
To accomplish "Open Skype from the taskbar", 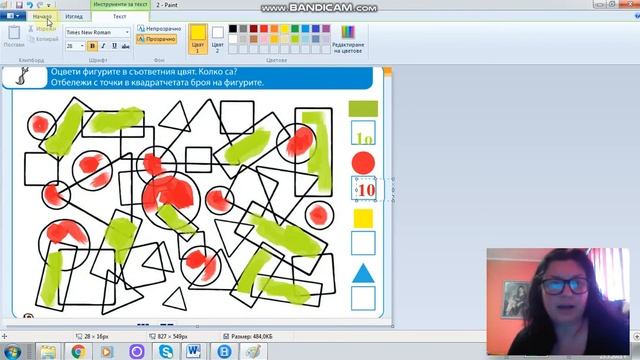I will pyautogui.click(x=166, y=351).
